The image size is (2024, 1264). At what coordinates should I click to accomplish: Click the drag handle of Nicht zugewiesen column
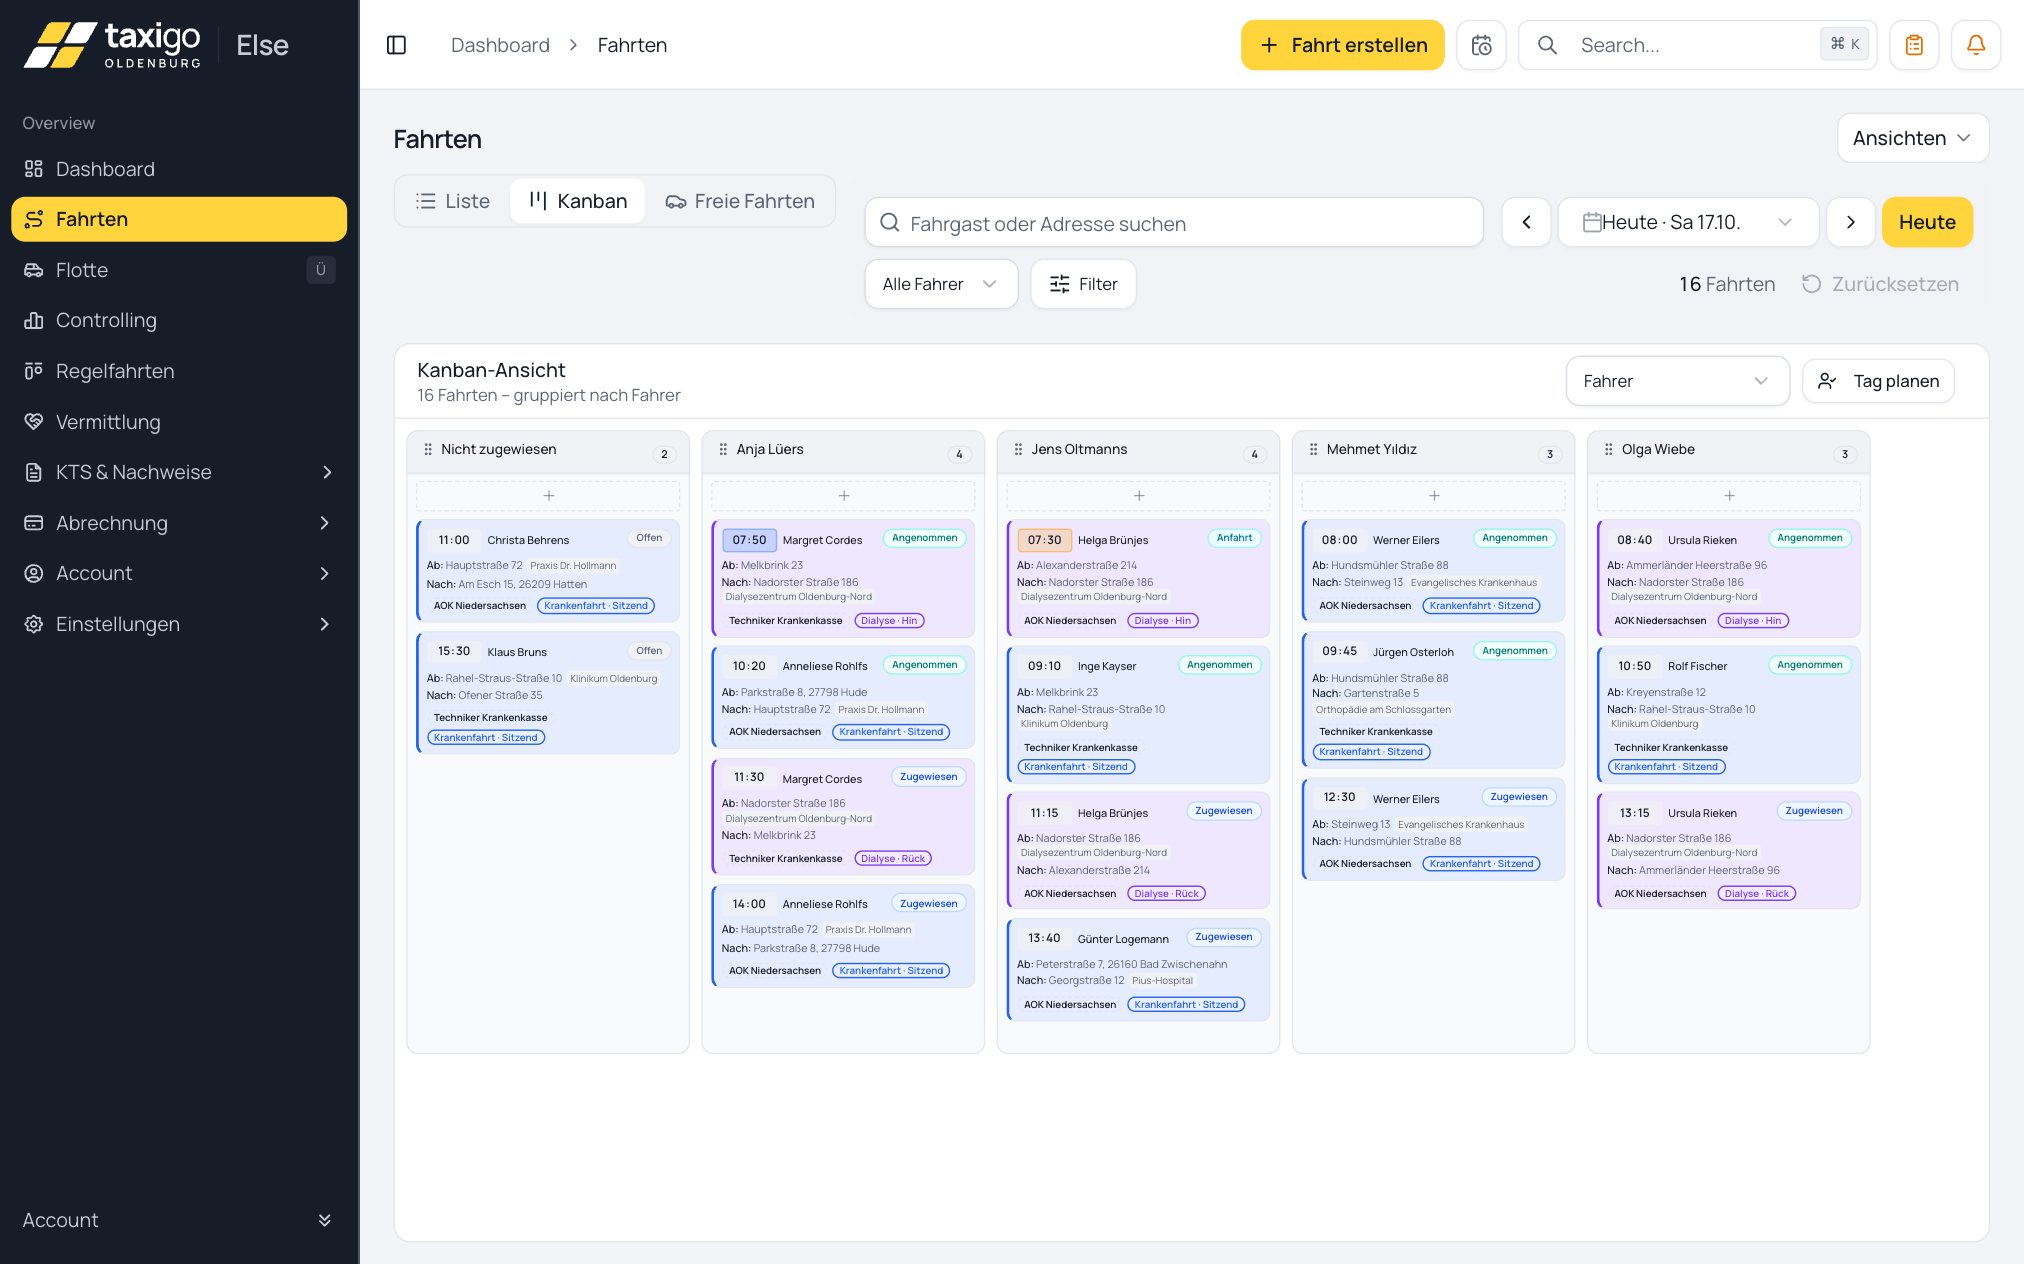tap(428, 450)
